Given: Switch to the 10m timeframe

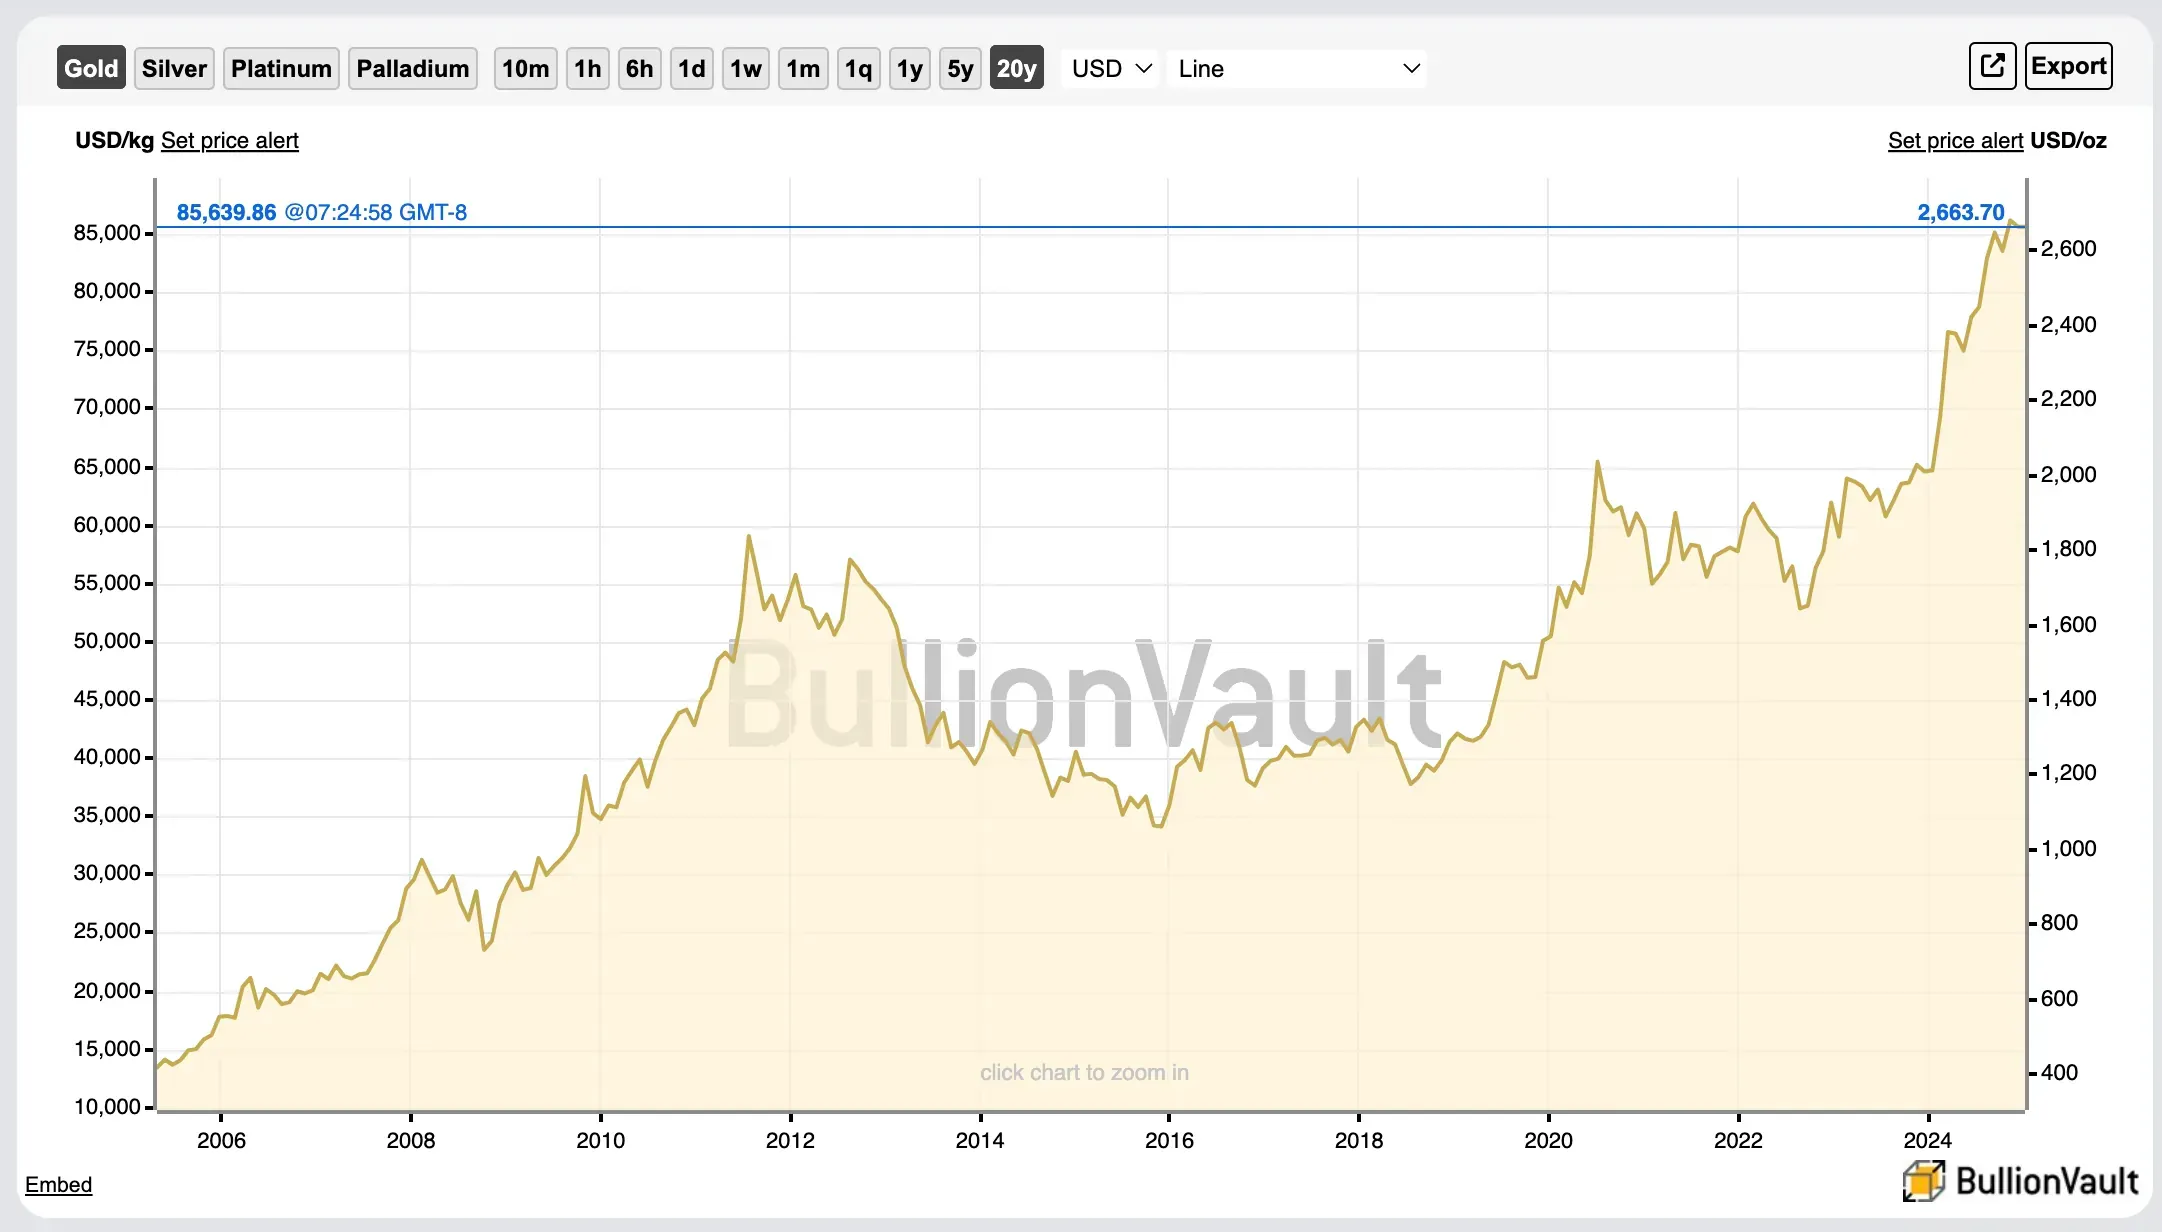Looking at the screenshot, I should click(524, 68).
